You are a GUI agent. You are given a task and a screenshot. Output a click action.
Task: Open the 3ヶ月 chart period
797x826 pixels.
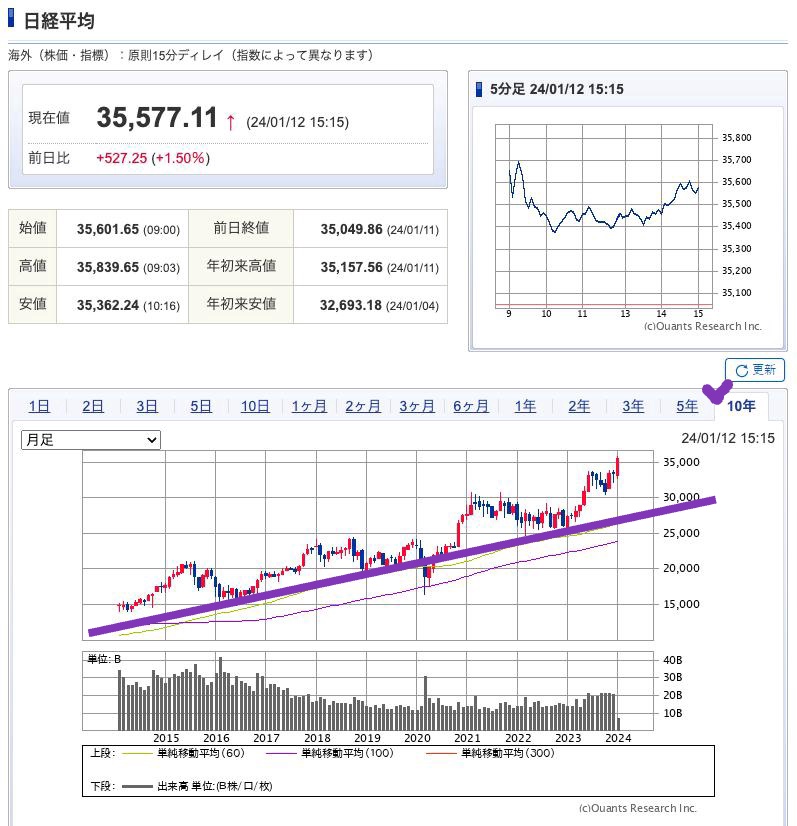tap(417, 406)
